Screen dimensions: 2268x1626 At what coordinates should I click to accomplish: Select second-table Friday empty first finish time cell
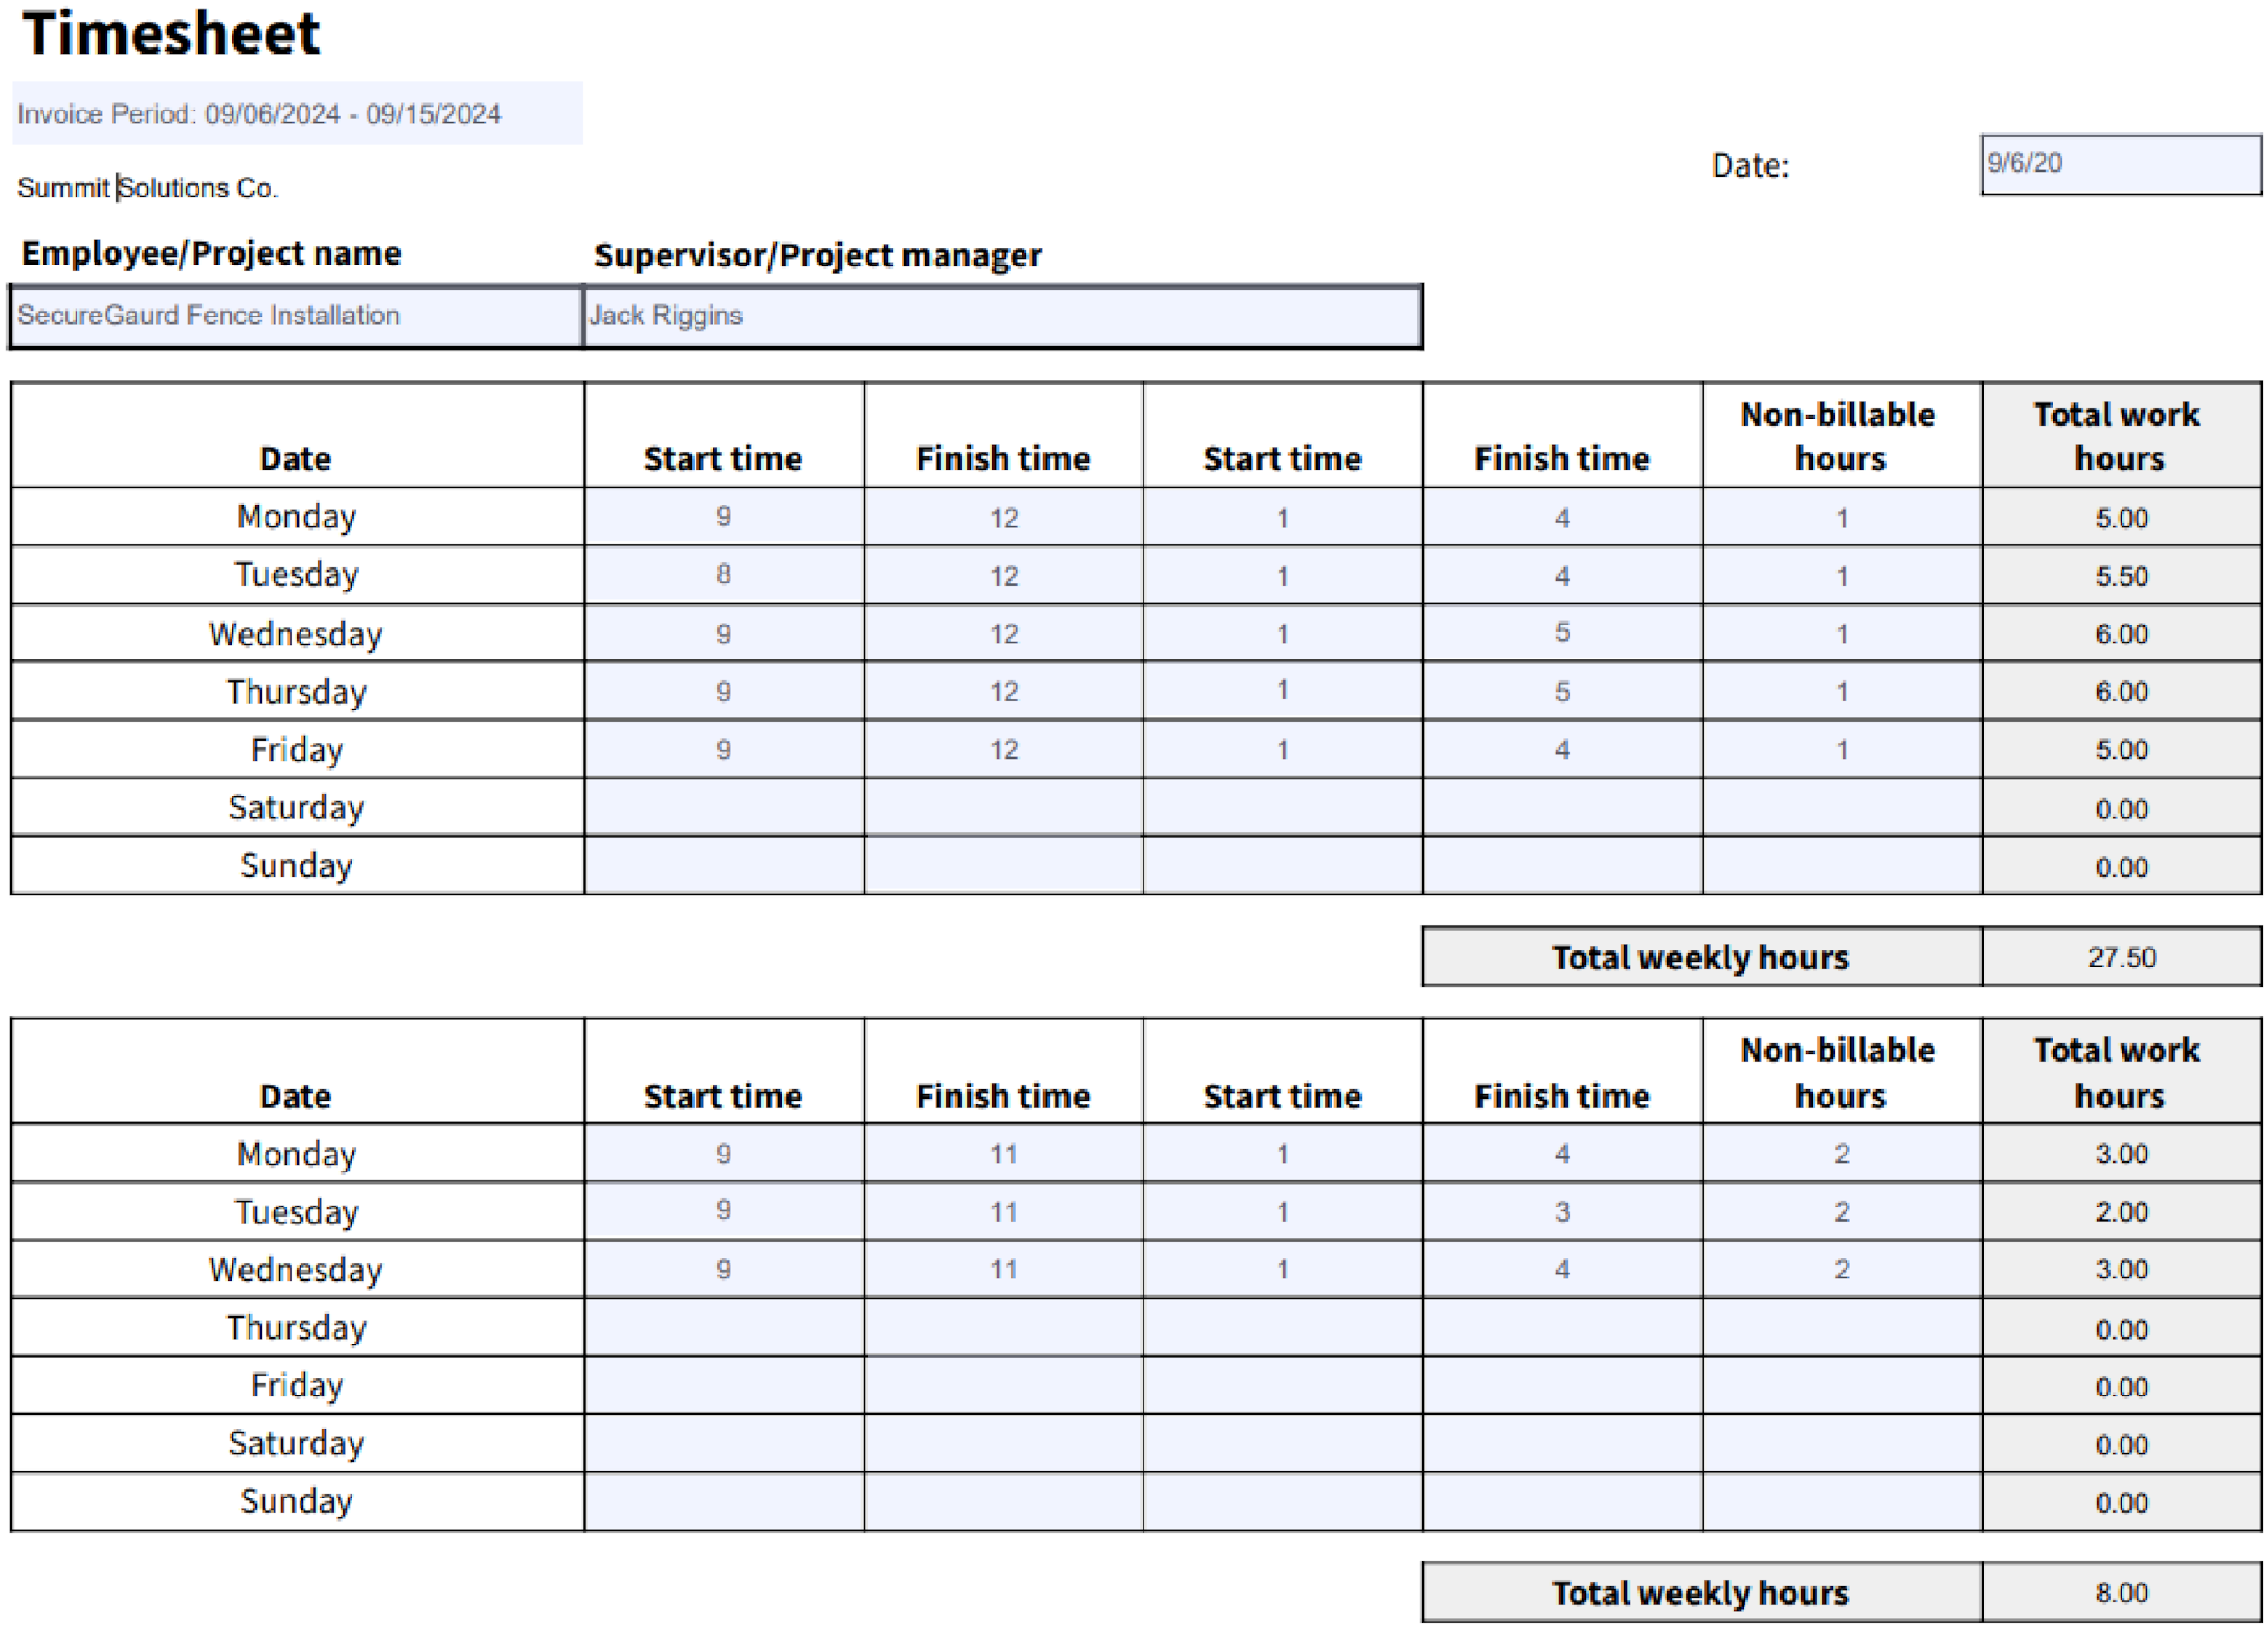pos(1003,1385)
